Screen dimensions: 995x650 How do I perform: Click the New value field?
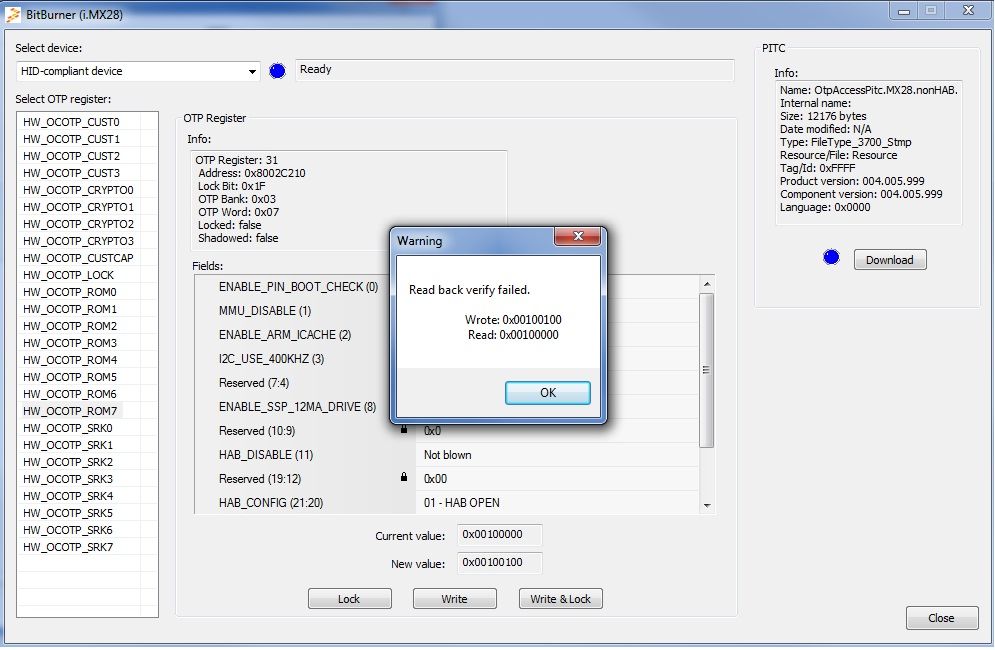coord(499,562)
